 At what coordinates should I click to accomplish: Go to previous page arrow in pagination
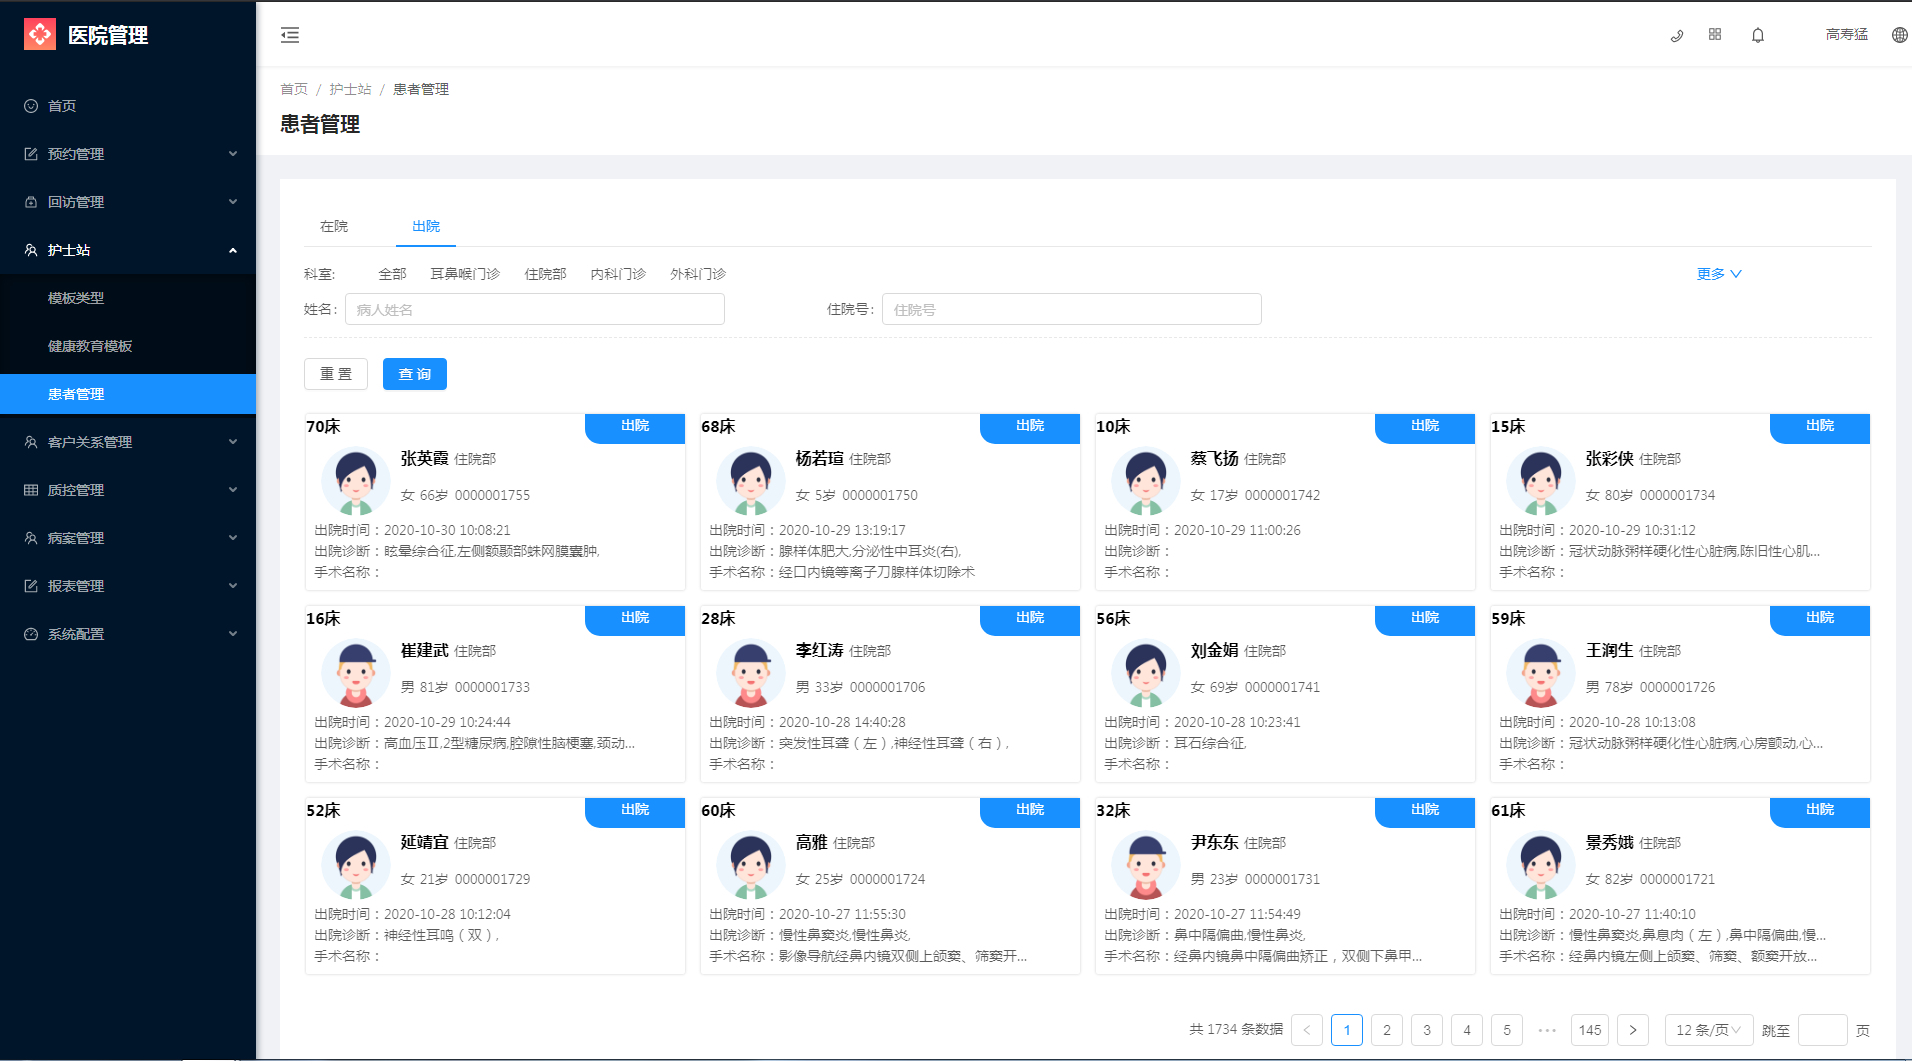[1307, 1030]
